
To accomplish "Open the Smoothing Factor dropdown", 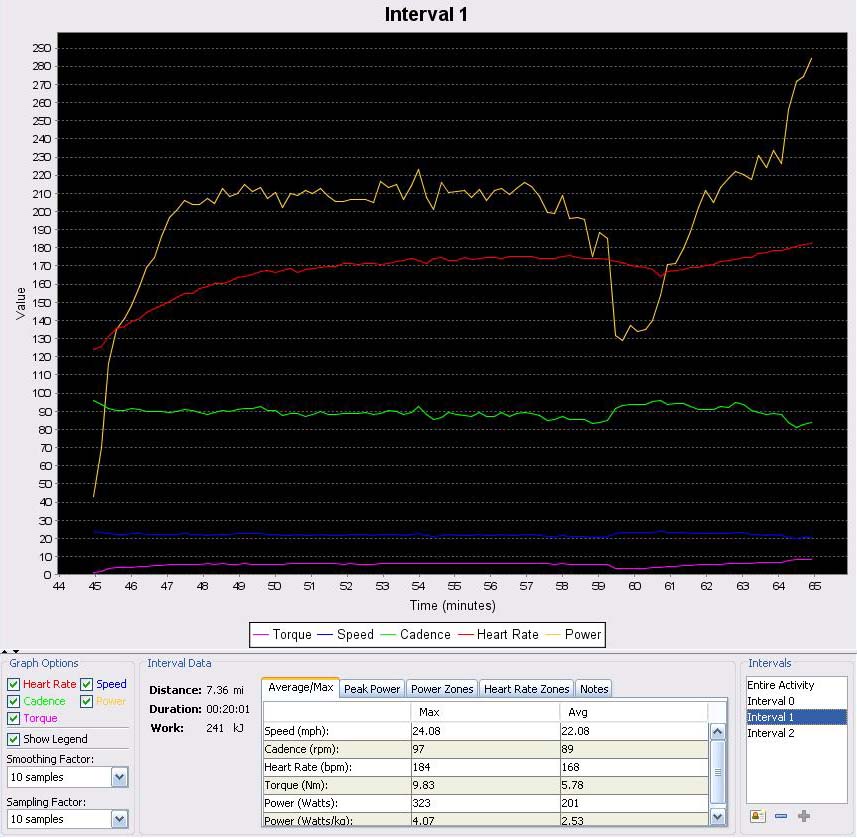I will tap(121, 777).
